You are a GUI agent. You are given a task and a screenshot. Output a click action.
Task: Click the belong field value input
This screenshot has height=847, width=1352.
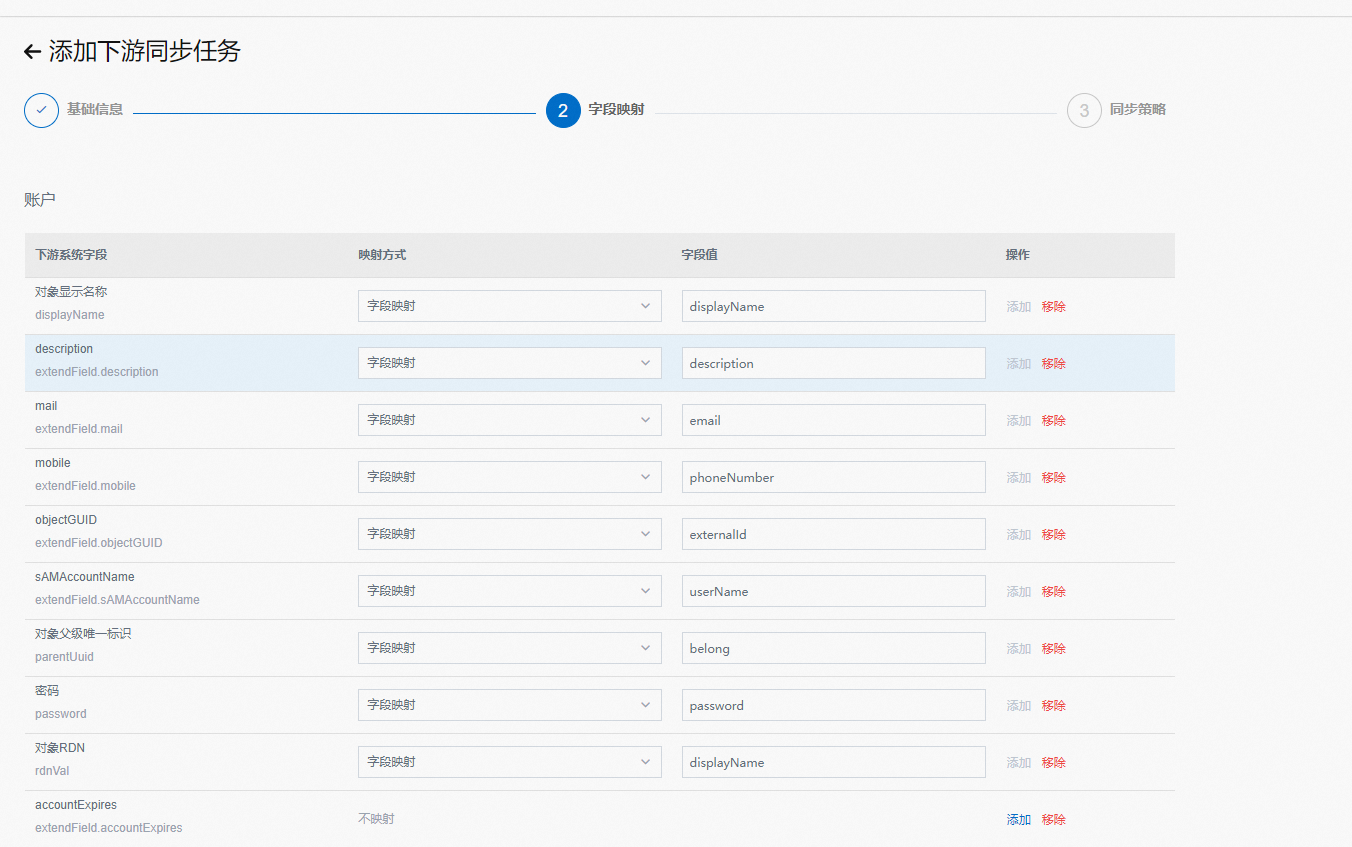click(833, 648)
